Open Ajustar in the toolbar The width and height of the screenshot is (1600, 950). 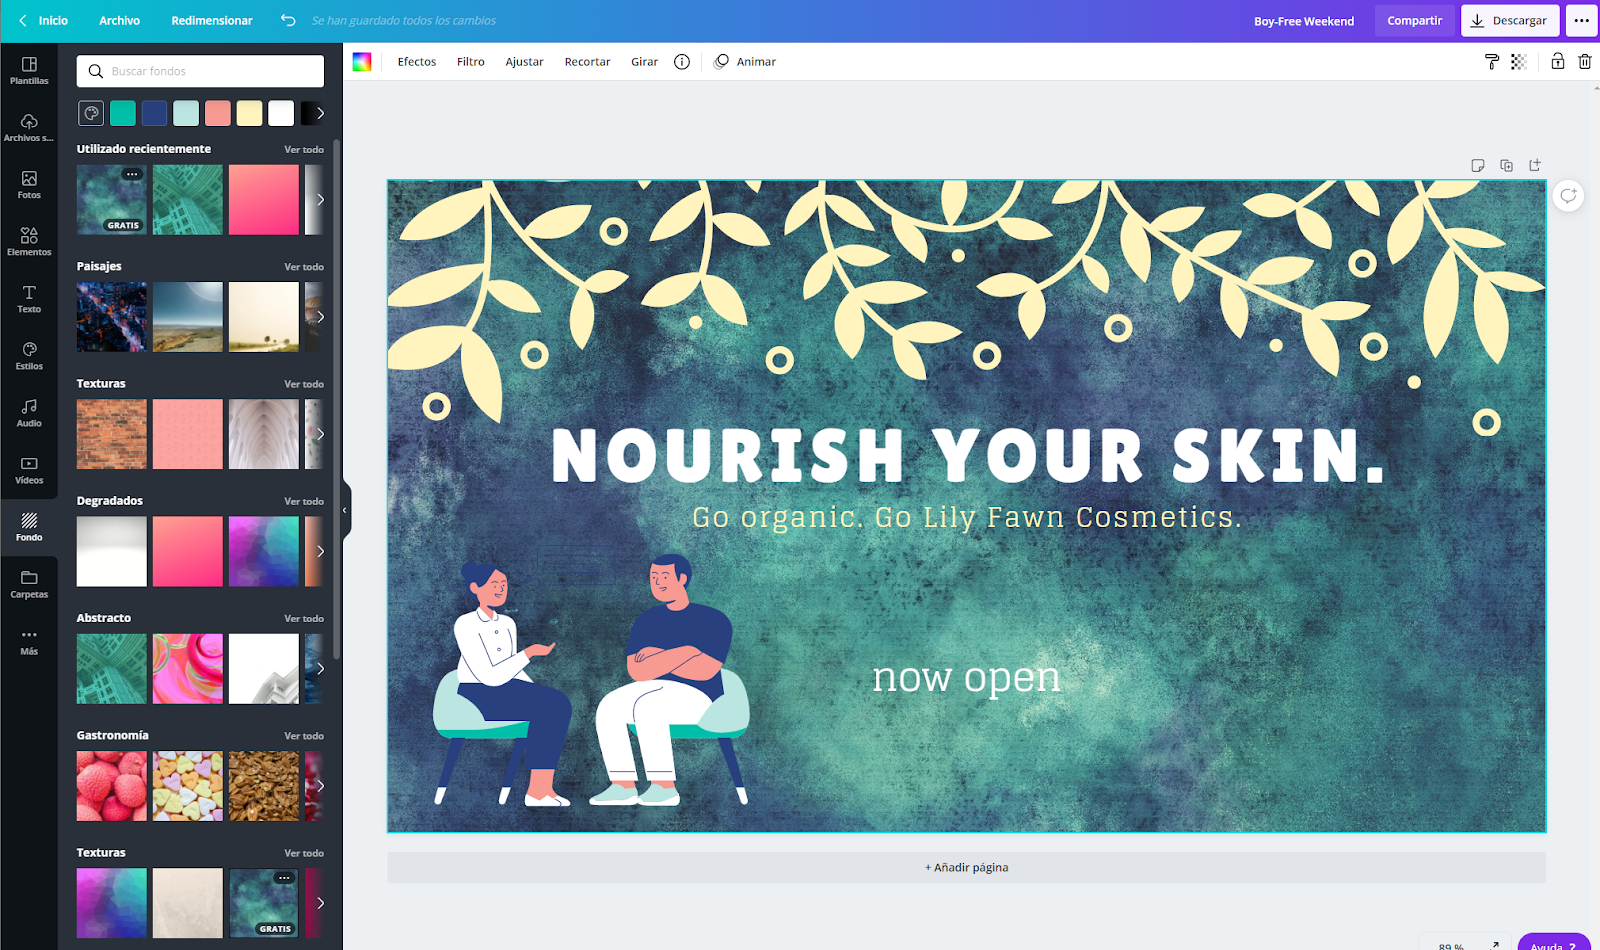point(524,62)
